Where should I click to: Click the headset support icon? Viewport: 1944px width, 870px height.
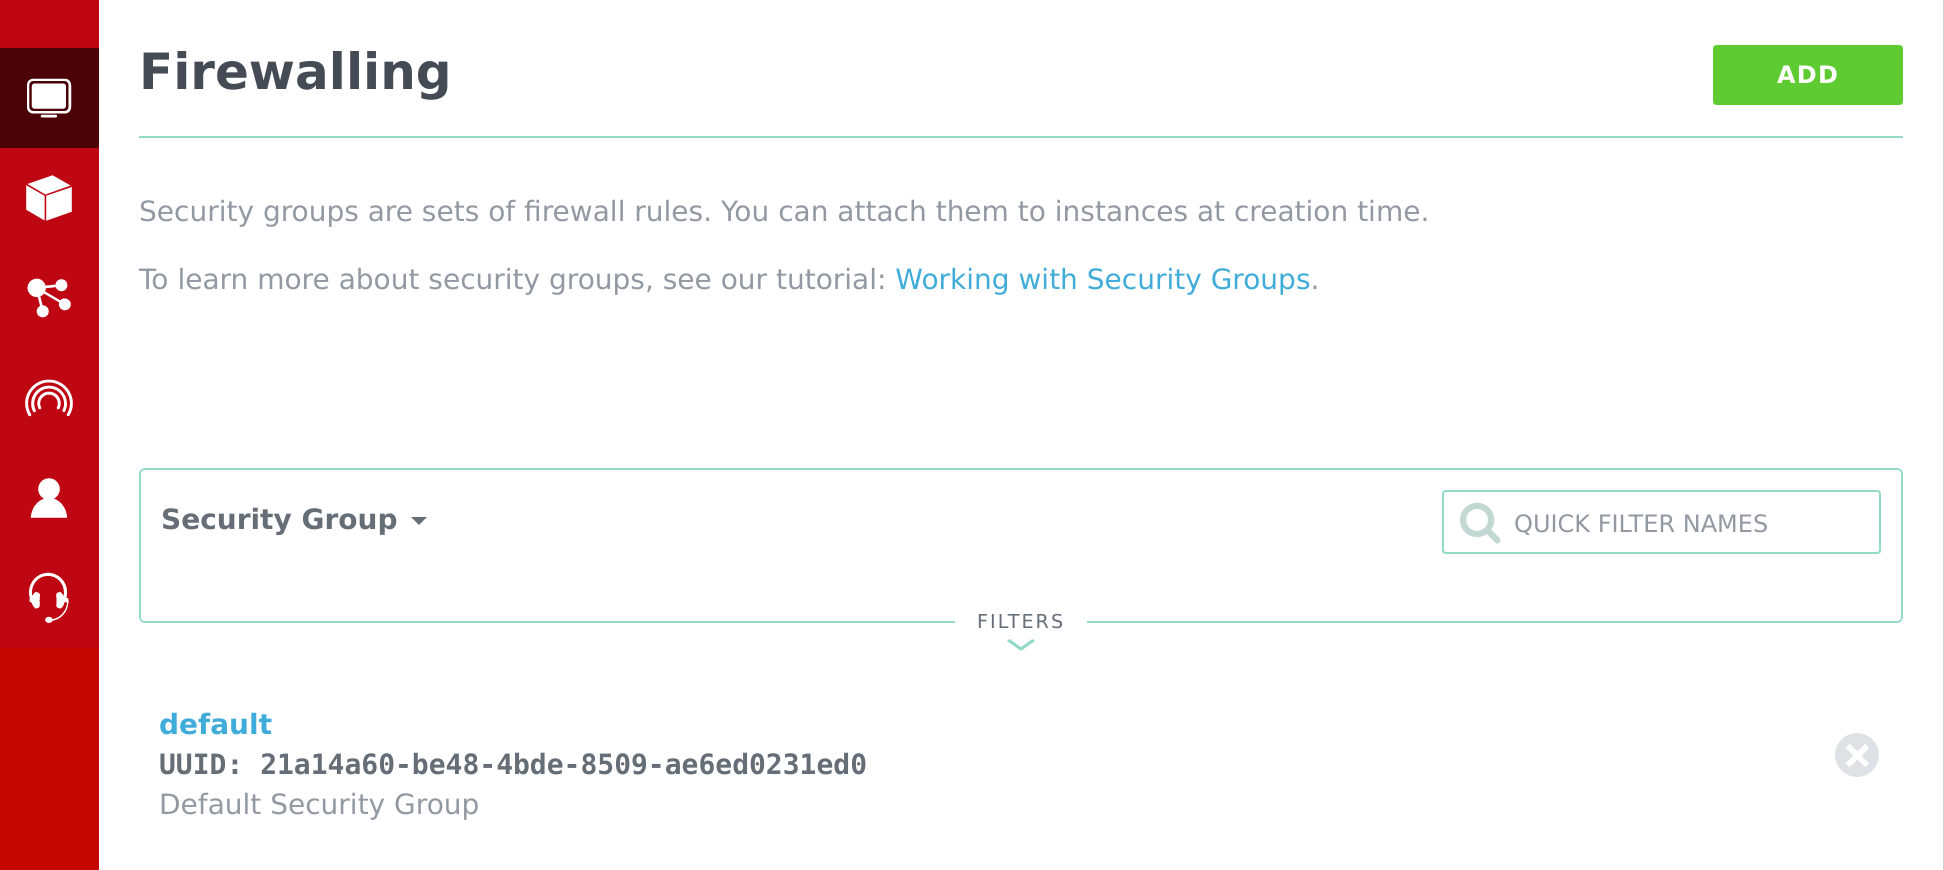tap(49, 597)
